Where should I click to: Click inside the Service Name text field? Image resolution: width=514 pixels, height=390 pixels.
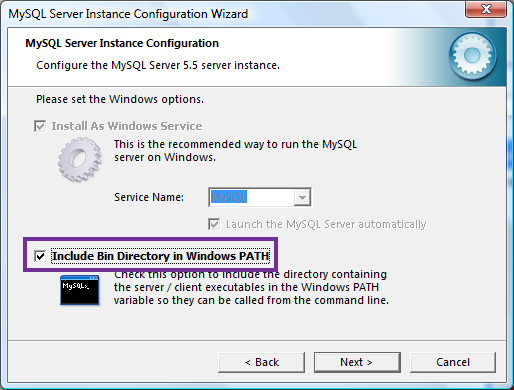[x=252, y=197]
